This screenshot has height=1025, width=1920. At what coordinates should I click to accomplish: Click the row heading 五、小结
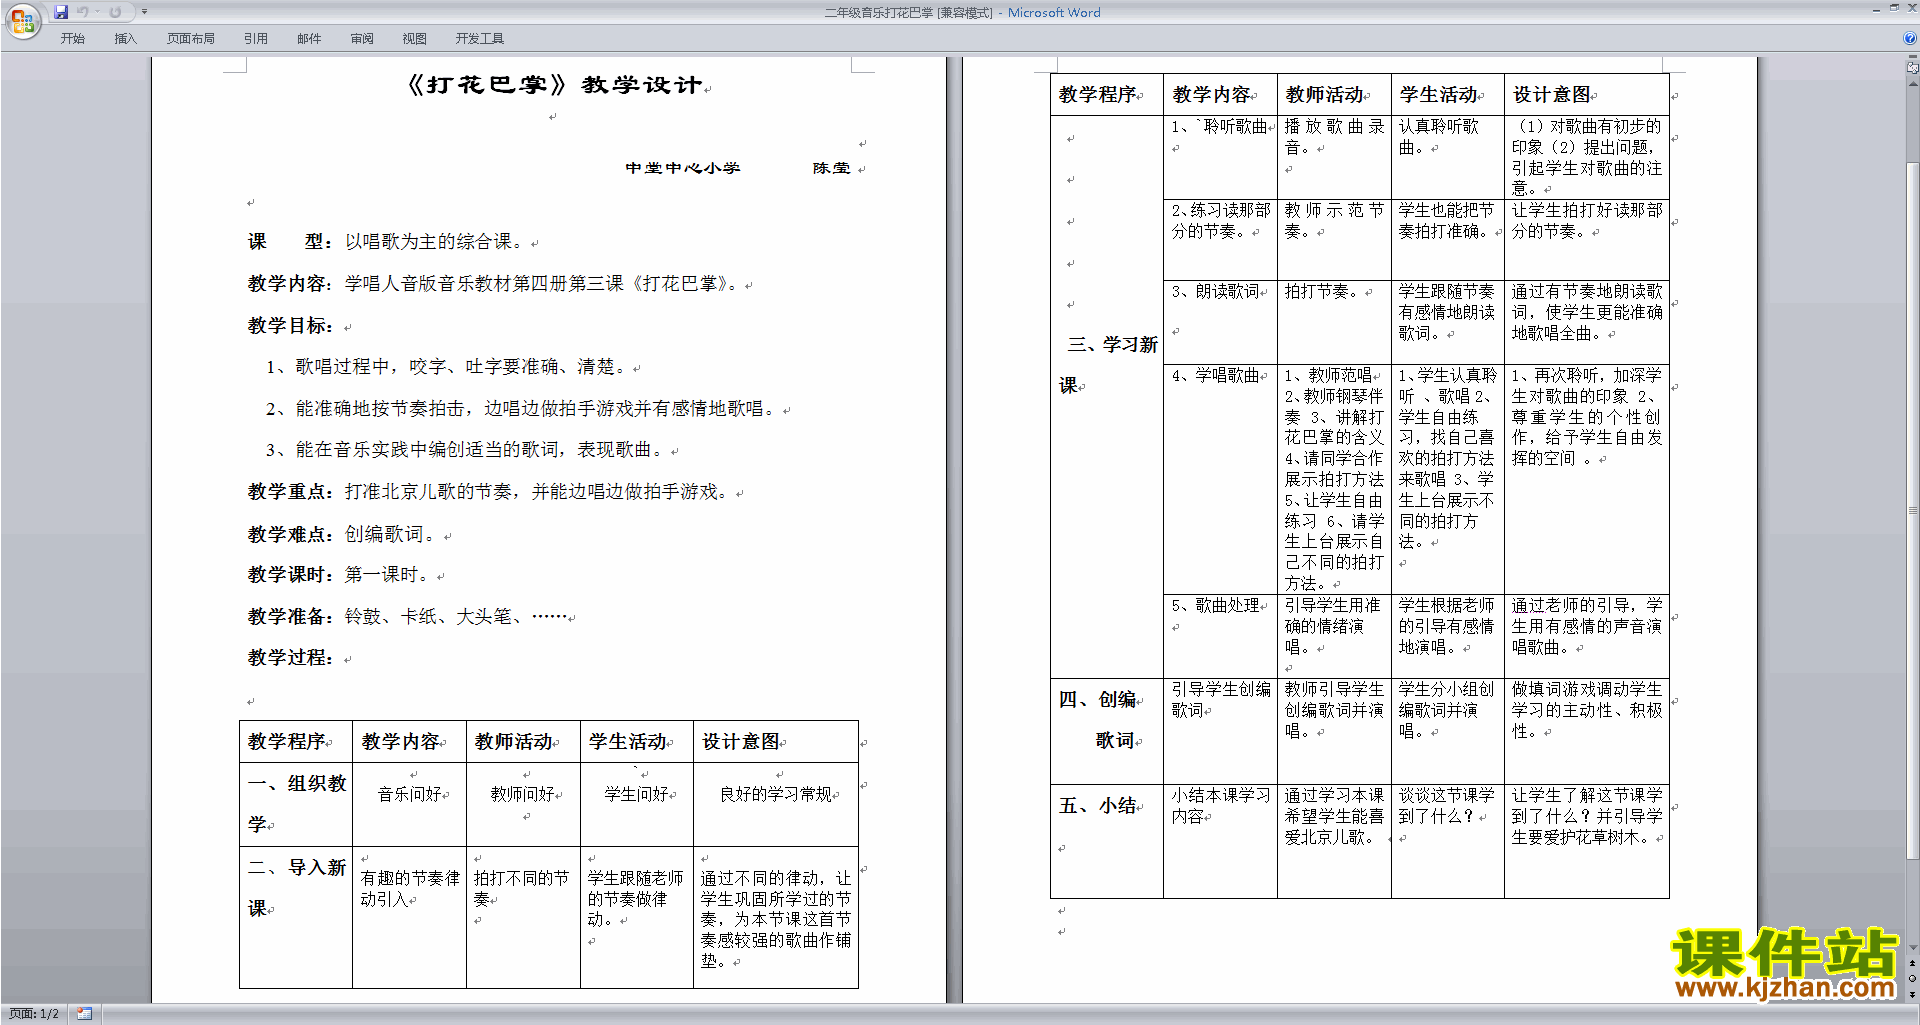pos(1098,806)
